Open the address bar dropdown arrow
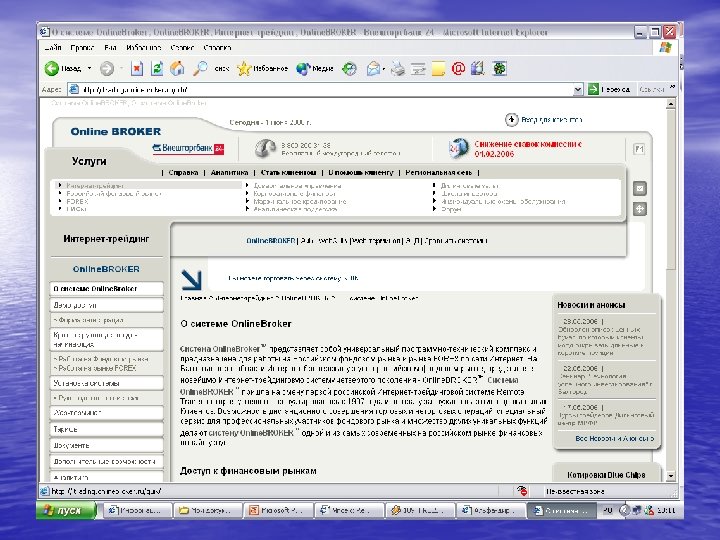Image resolution: width=720 pixels, height=540 pixels. click(578, 90)
